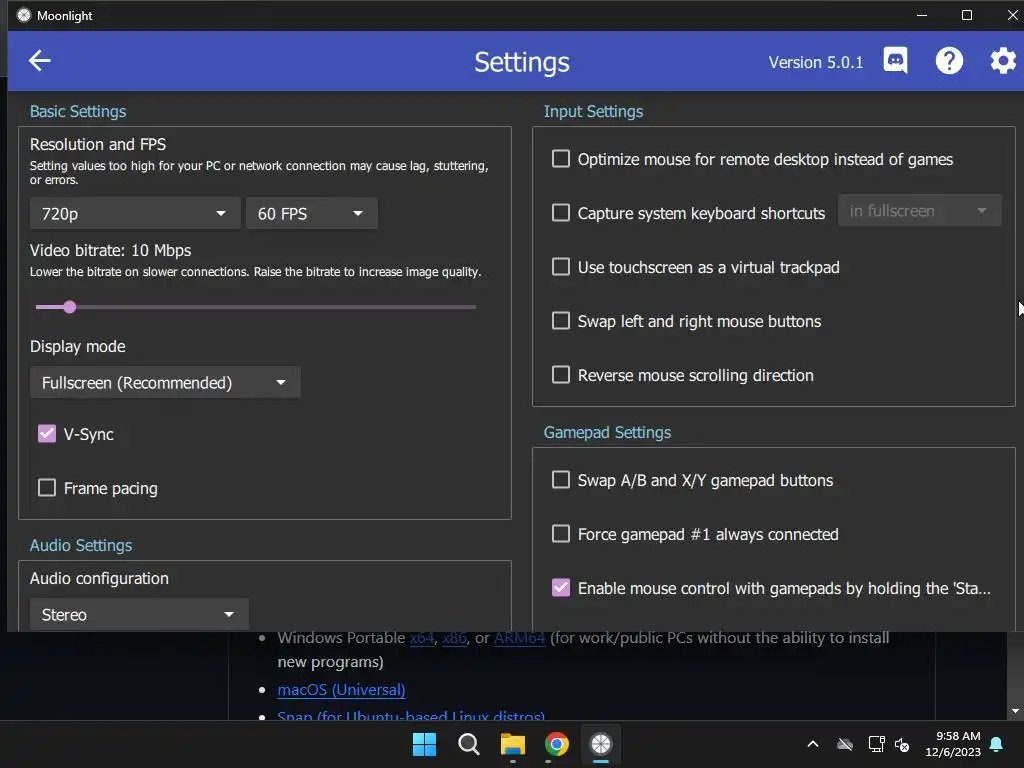Click the Display mode label
Image resolution: width=1024 pixels, height=768 pixels.
coord(78,346)
